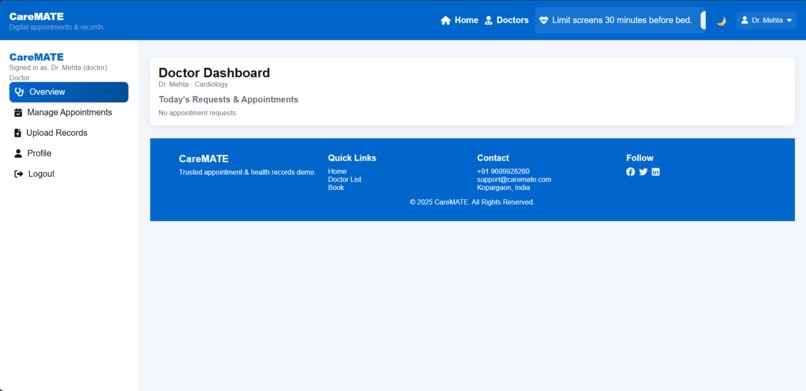Click the copyright 2025 CareMATE notice
The height and width of the screenshot is (391, 806).
[x=472, y=202]
